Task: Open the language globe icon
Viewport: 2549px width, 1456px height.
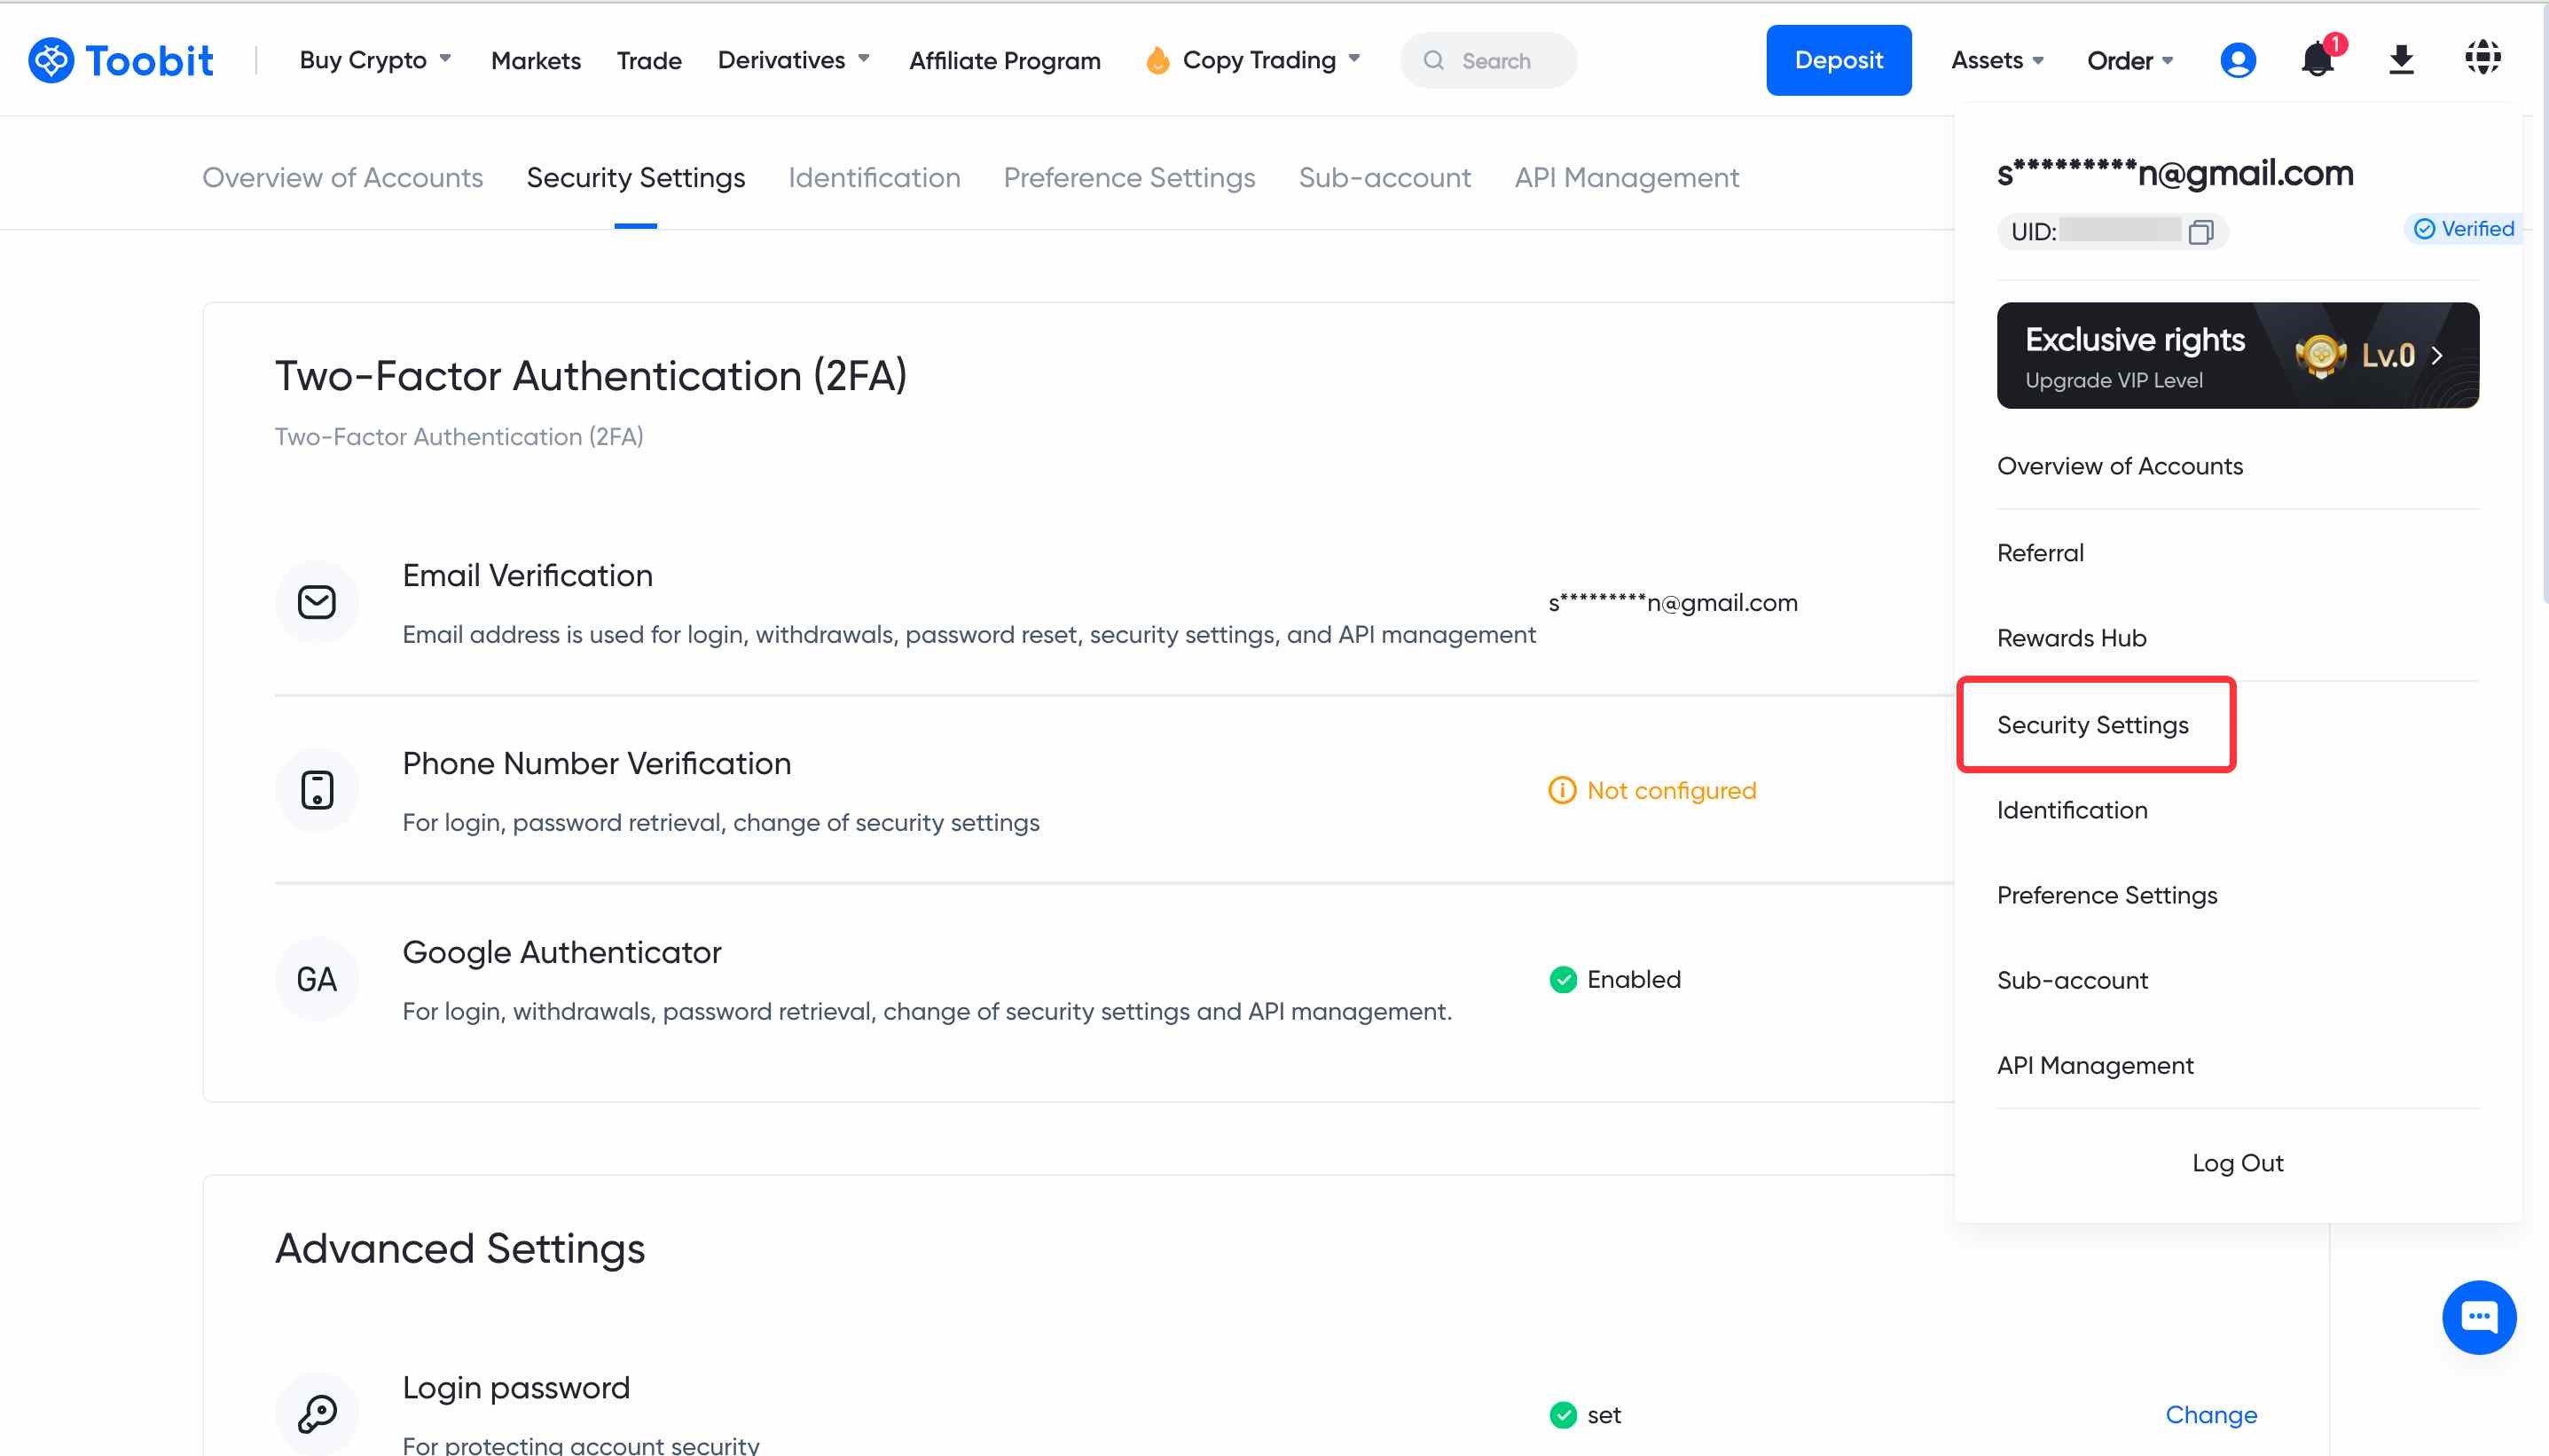Action: point(2482,58)
